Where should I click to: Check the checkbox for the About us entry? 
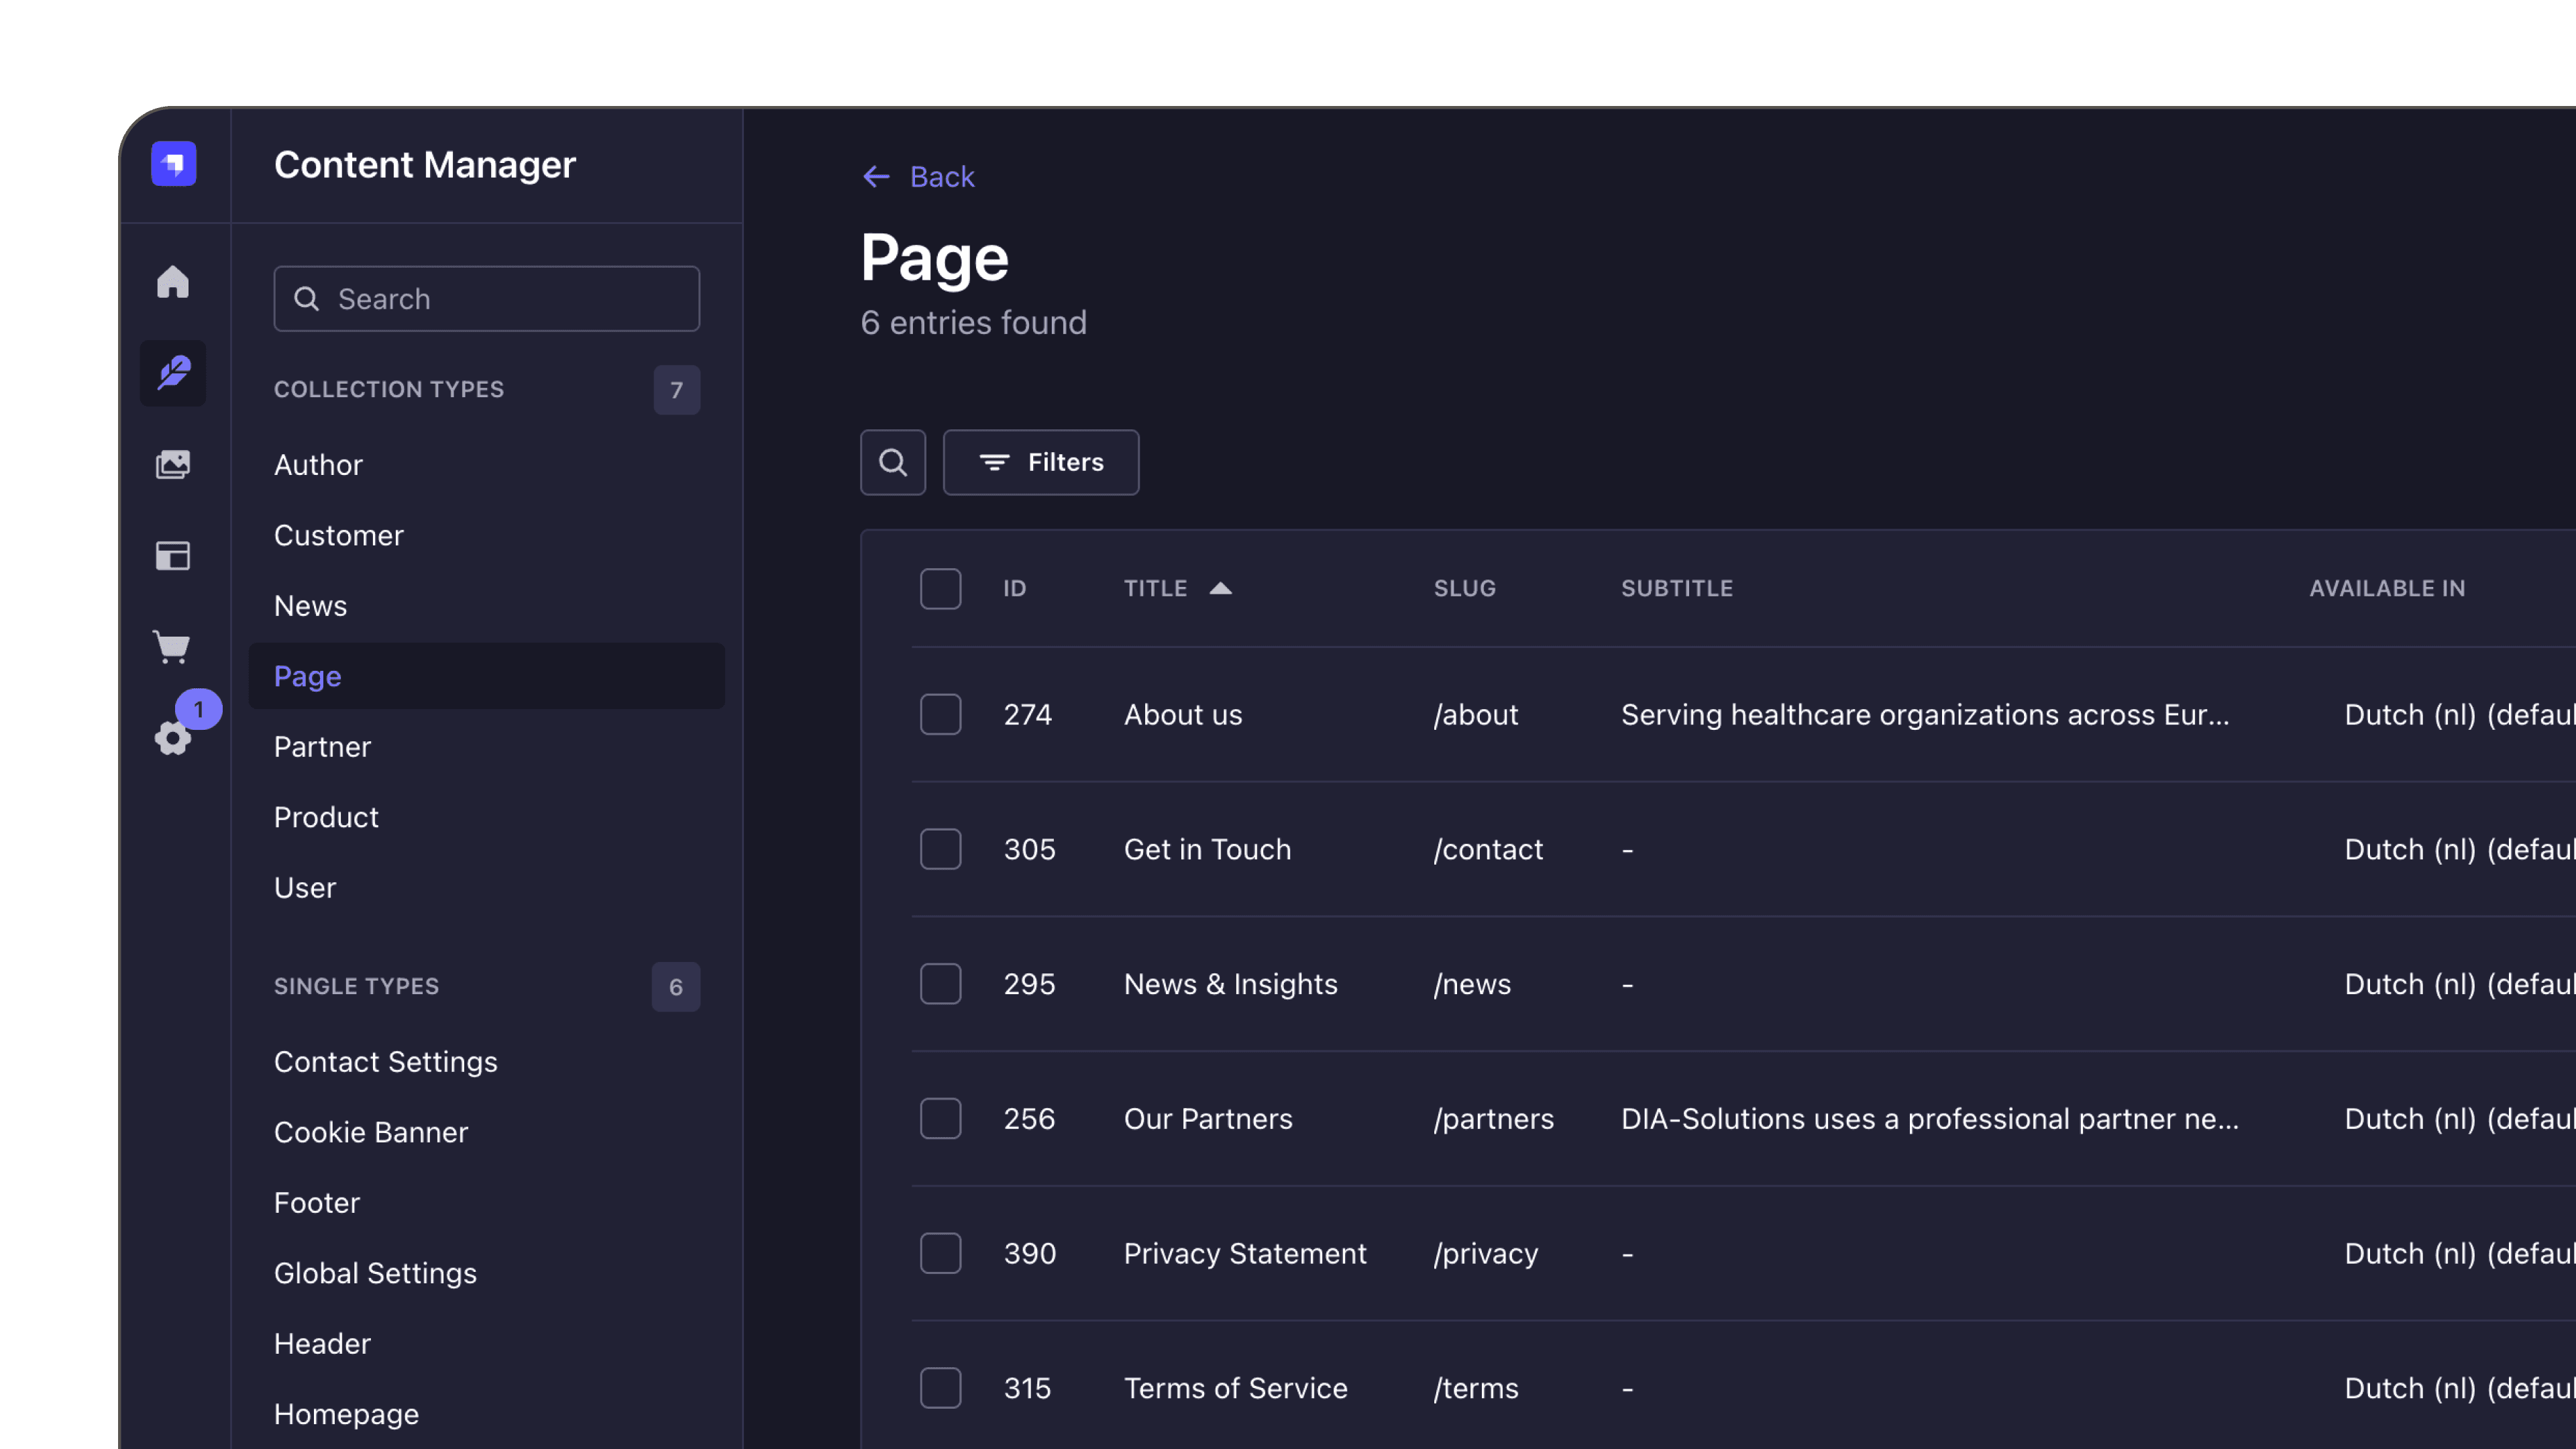click(x=940, y=714)
